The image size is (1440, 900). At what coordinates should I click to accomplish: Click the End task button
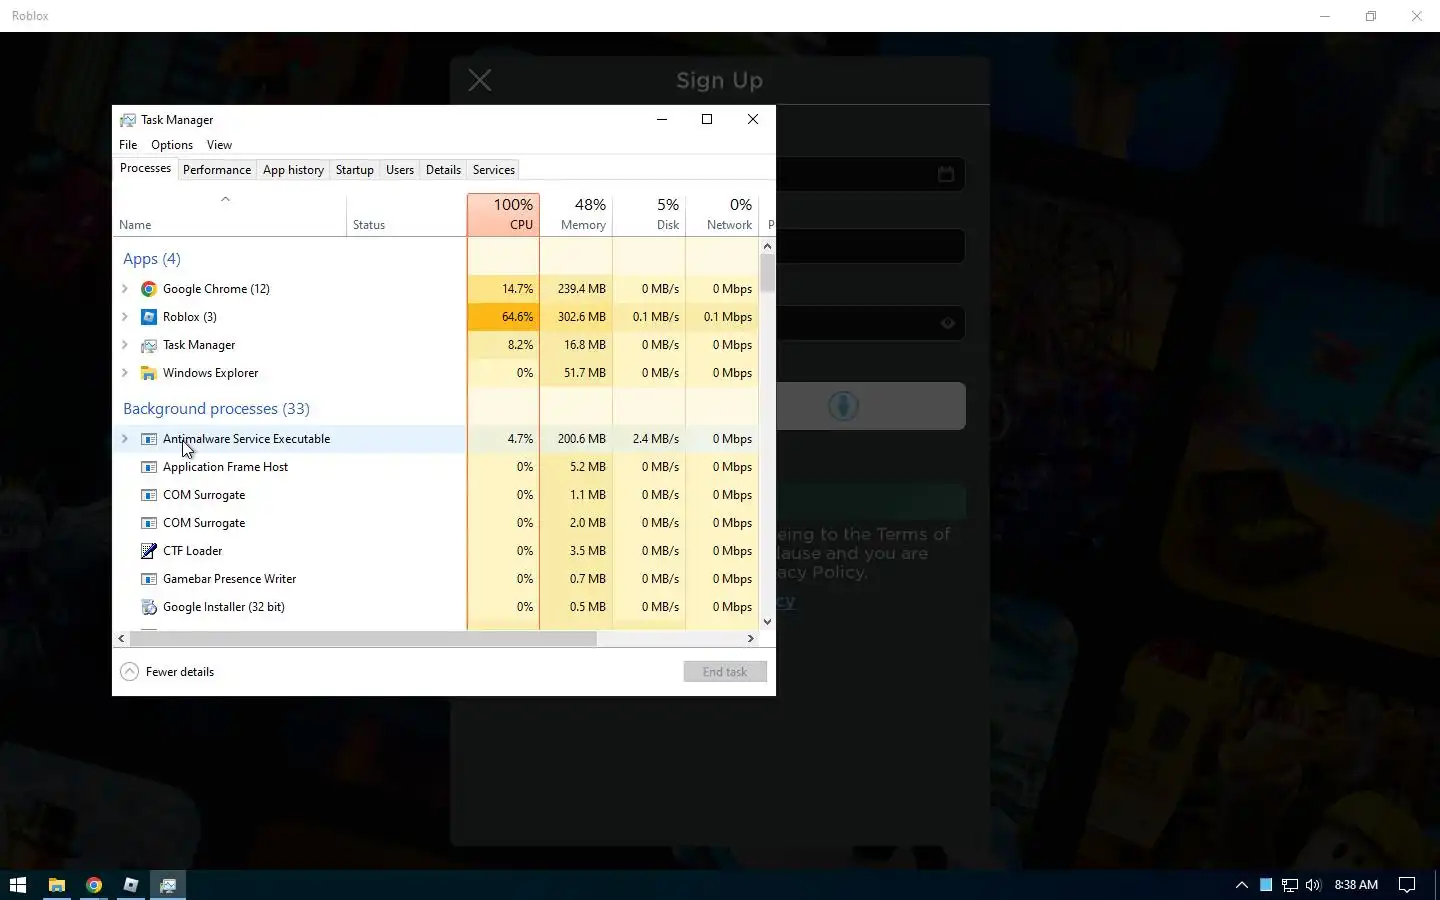pyautogui.click(x=725, y=672)
